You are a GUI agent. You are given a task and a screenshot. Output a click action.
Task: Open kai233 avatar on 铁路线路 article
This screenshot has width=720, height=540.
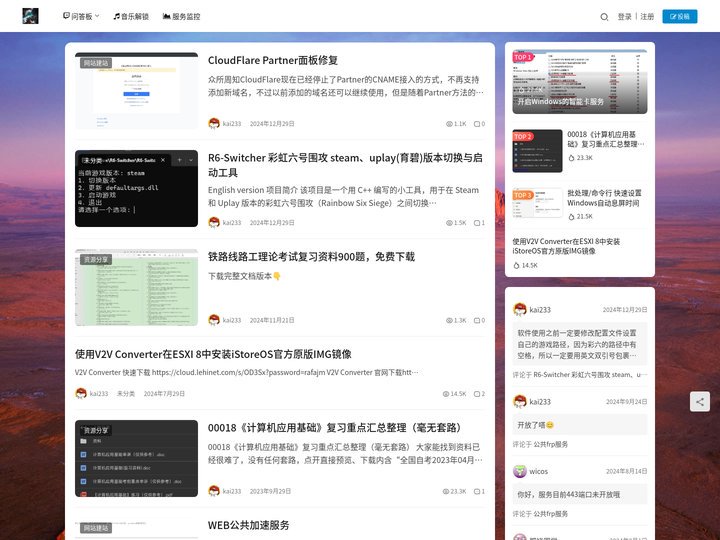pos(214,320)
